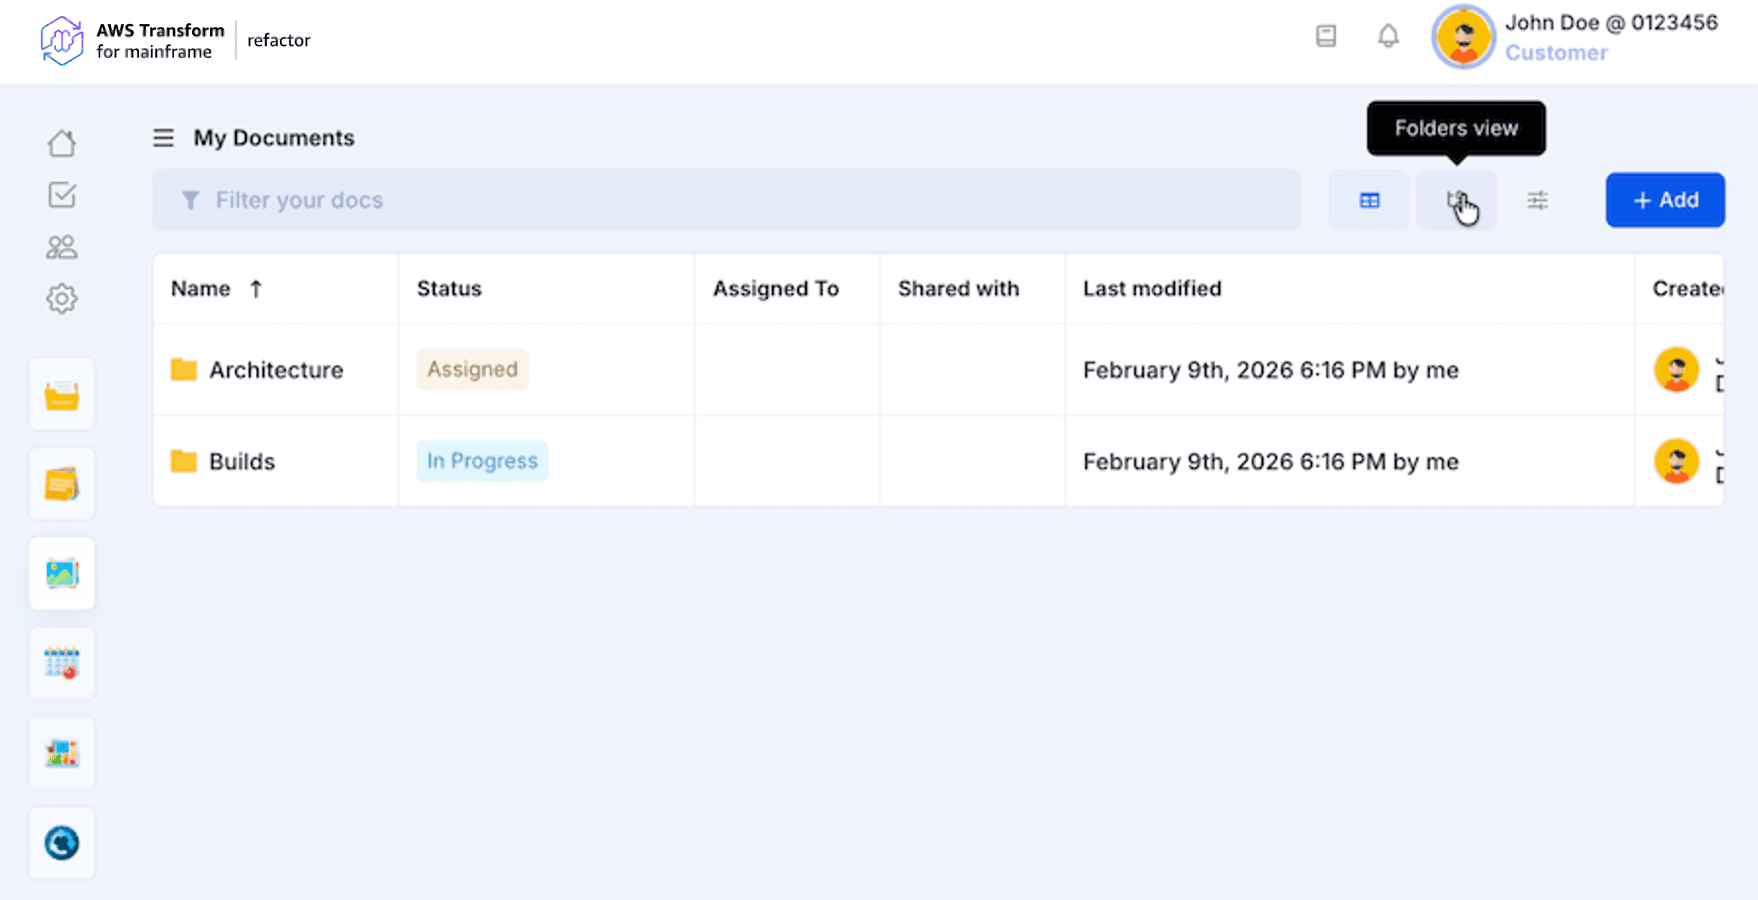Screen dimensions: 1758x900
Task: Open the users group icon in sidebar
Action: point(62,247)
